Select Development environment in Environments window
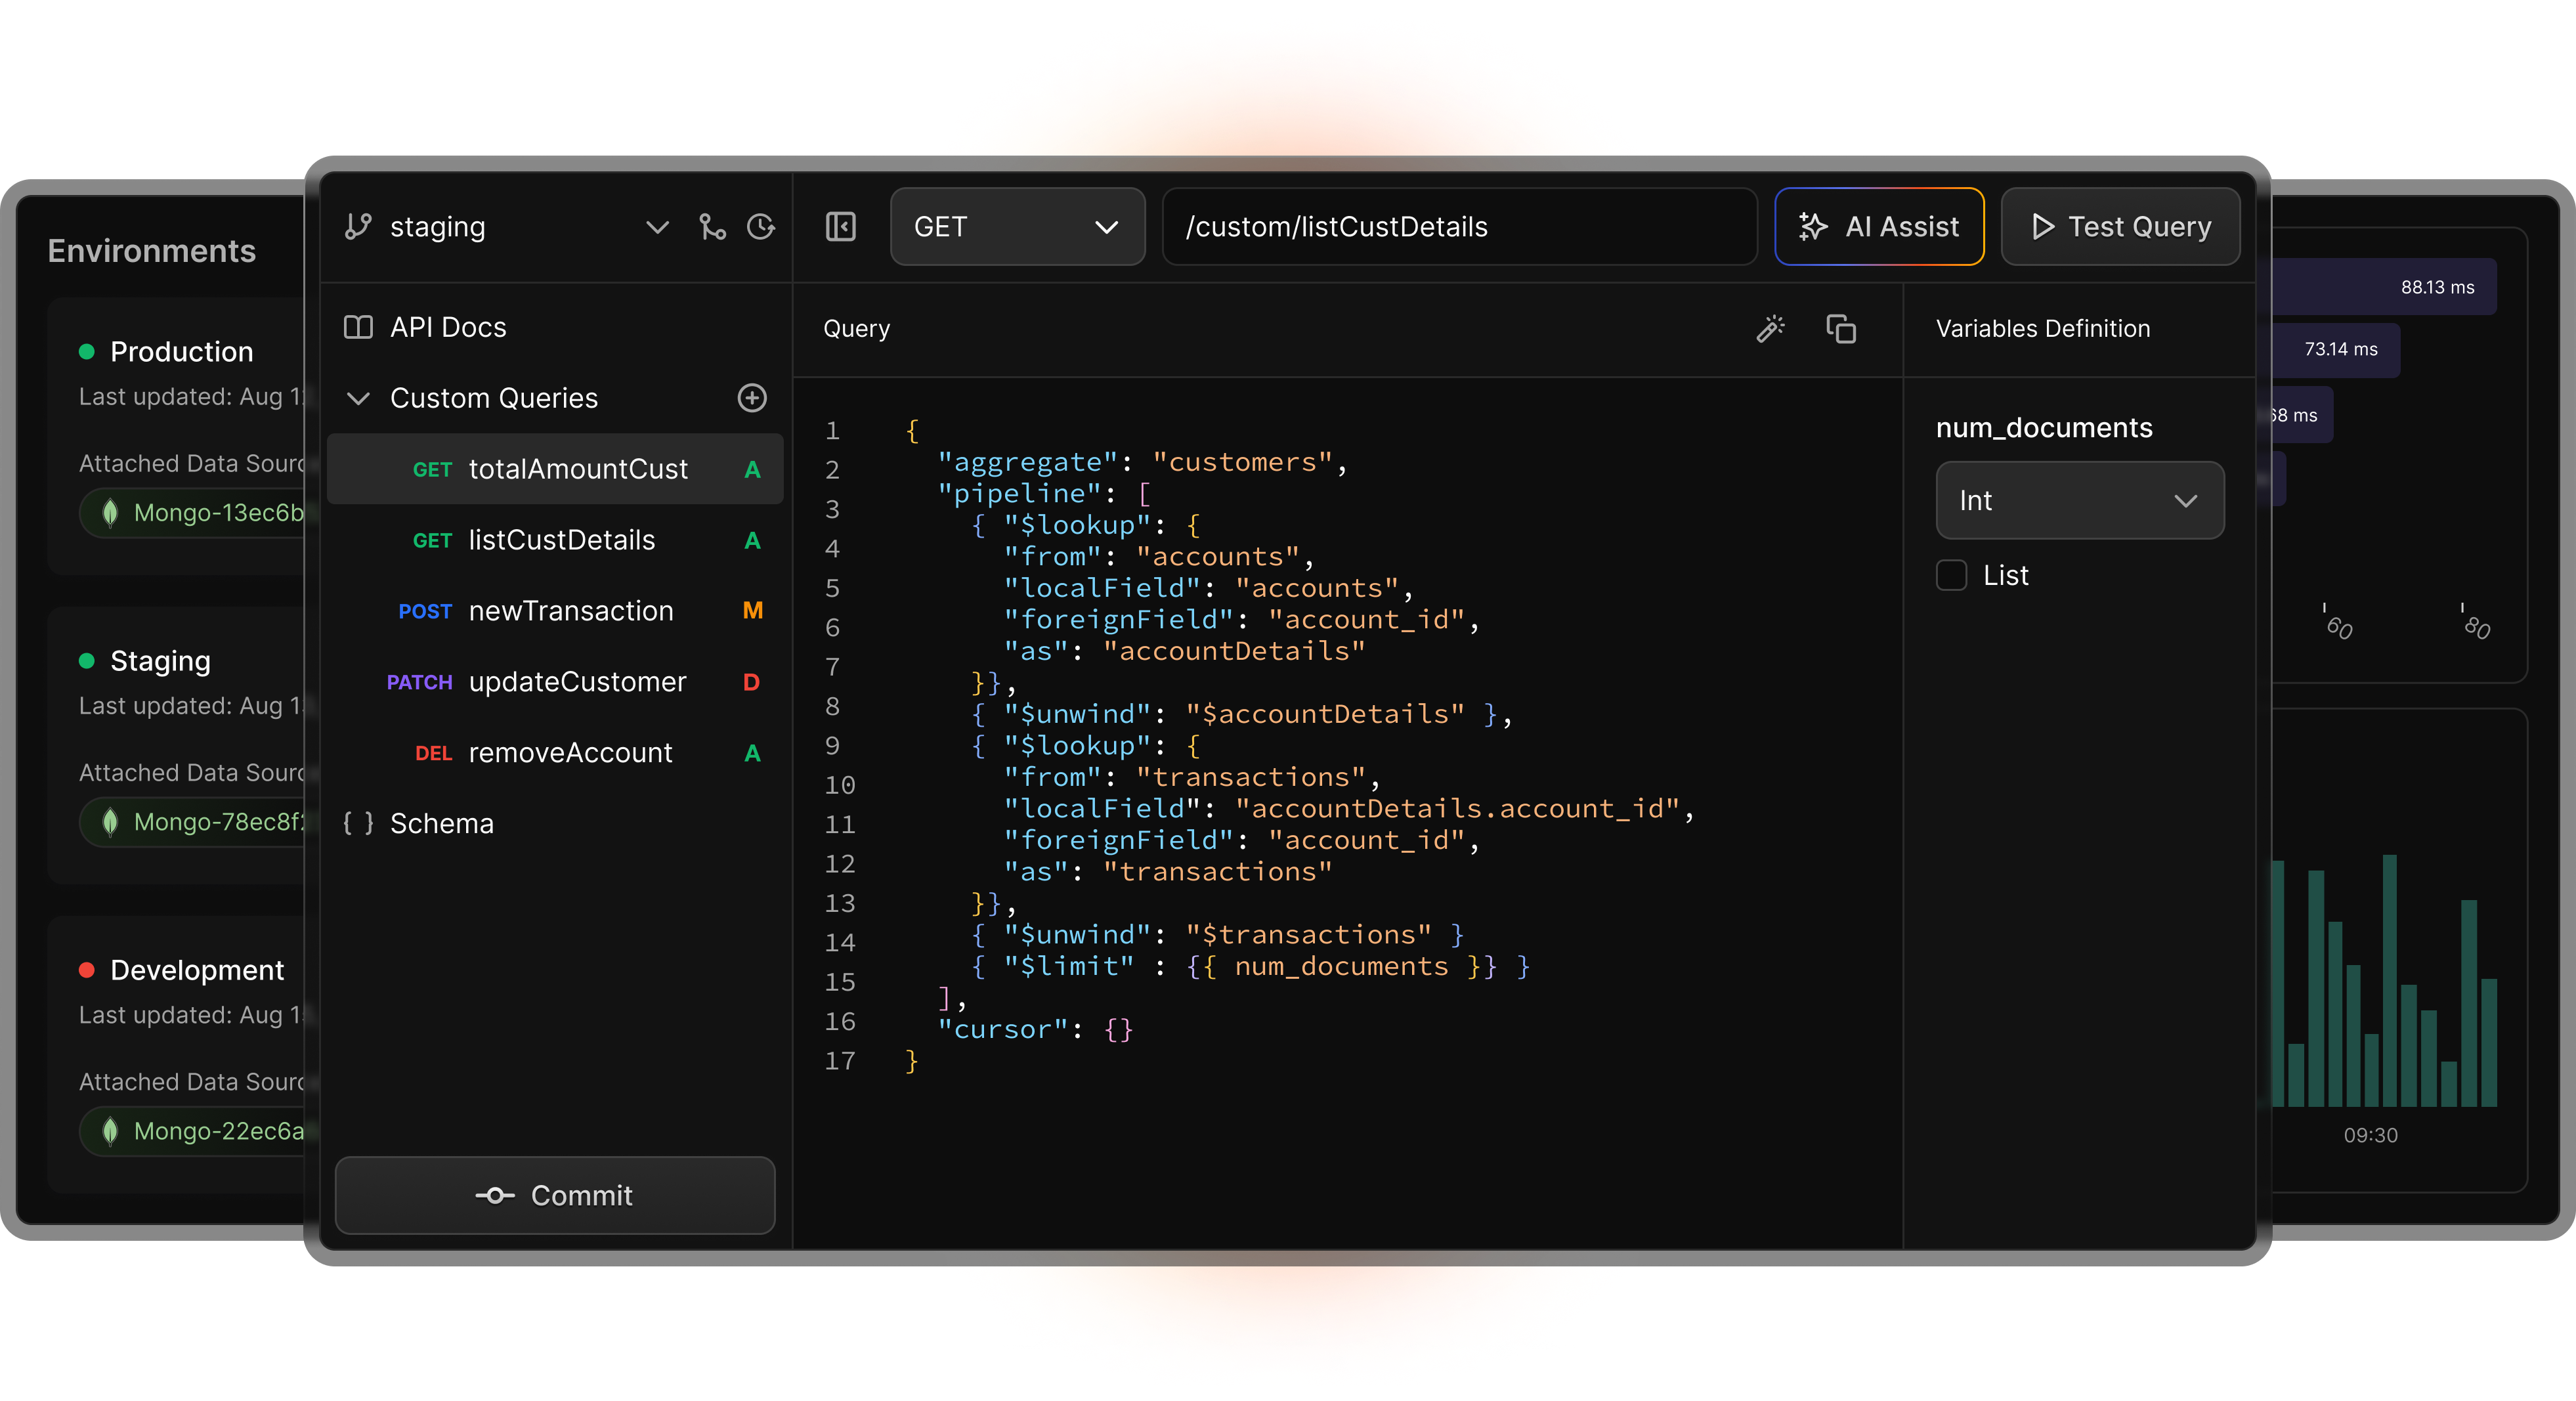Viewport: 2576px width, 1401px height. pyautogui.click(x=197, y=970)
